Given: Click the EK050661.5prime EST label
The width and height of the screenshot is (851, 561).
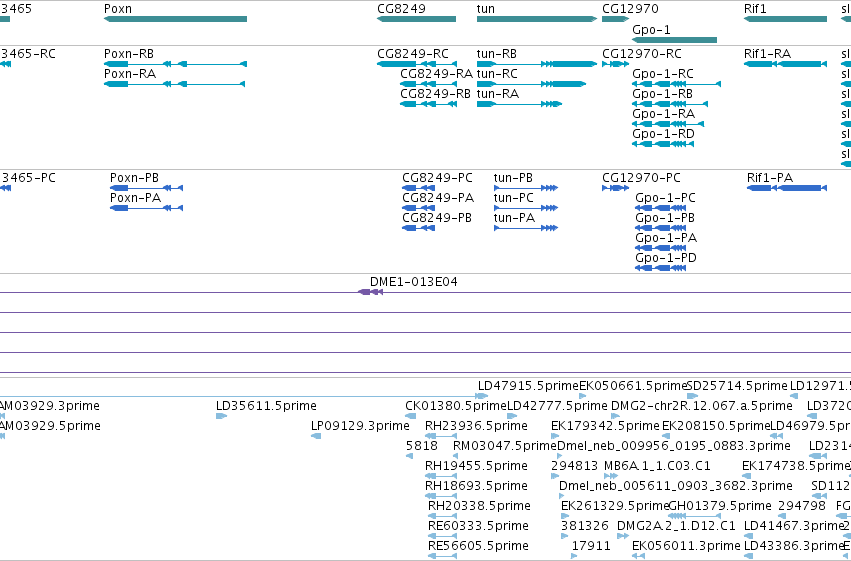Looking at the screenshot, I should (633, 386).
